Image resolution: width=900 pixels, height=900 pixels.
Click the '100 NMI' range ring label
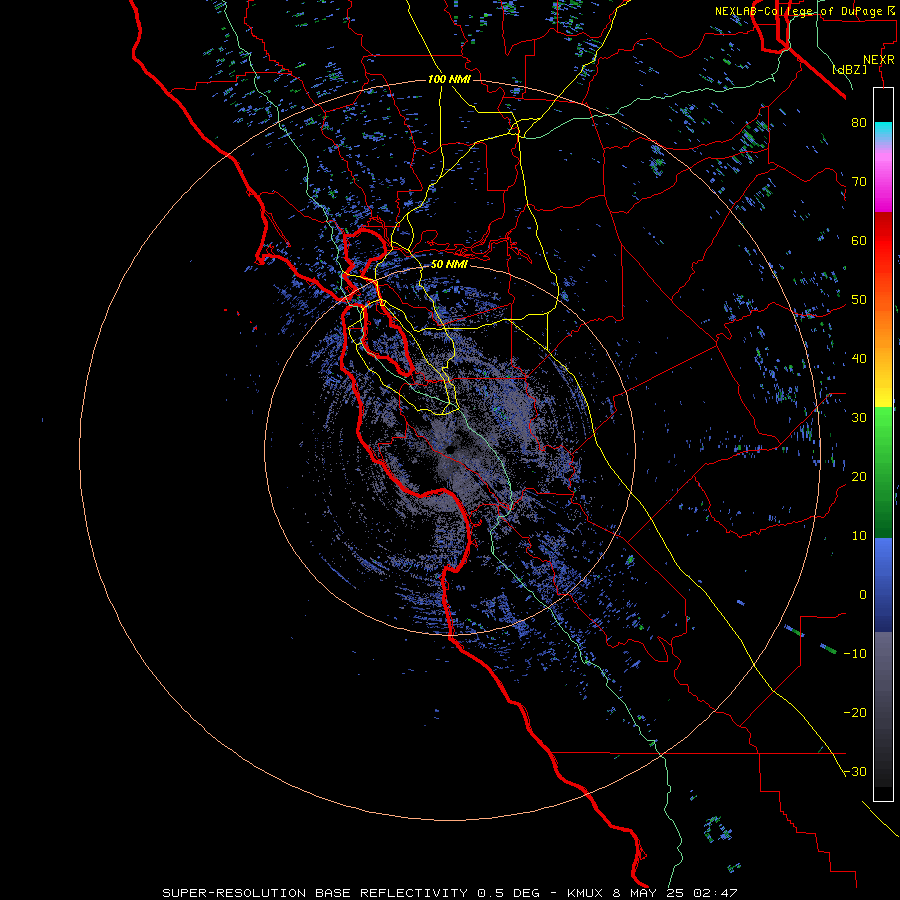[449, 79]
